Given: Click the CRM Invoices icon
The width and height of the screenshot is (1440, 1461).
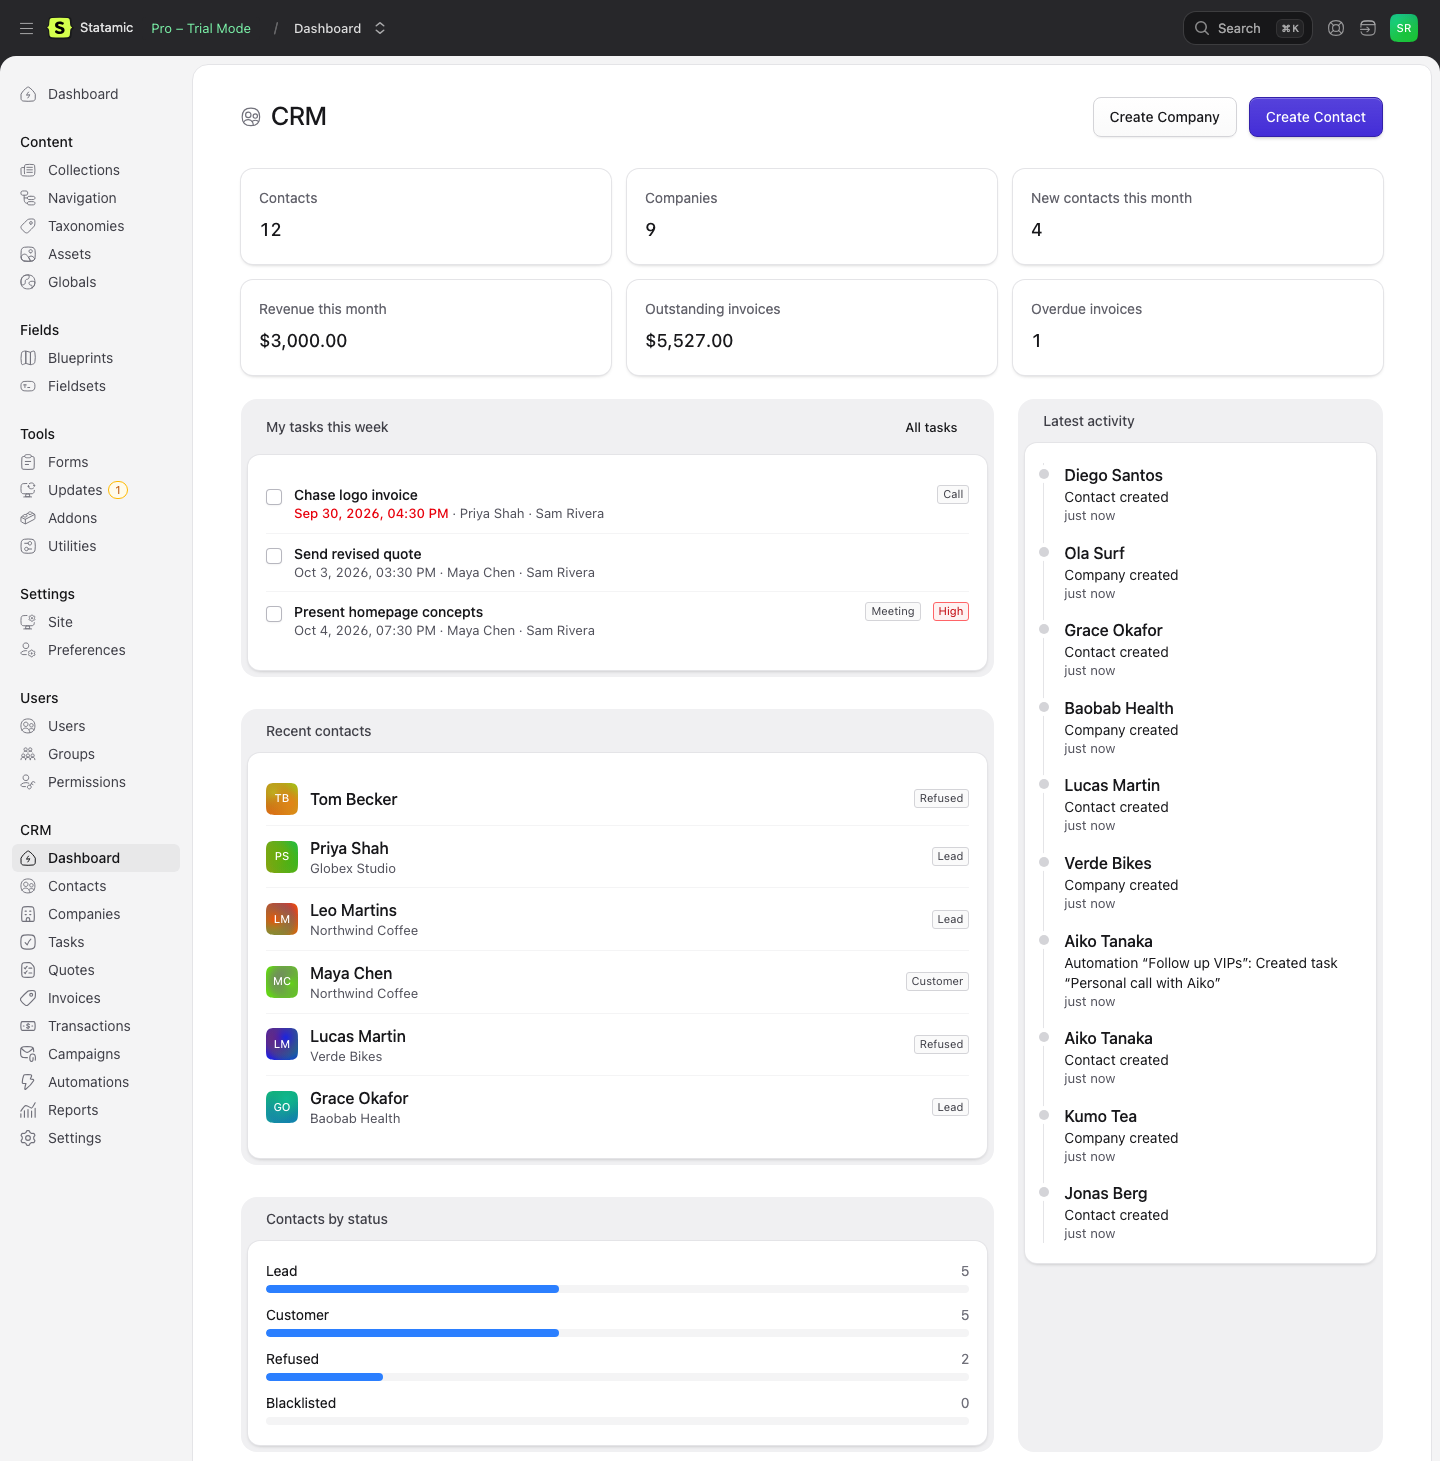Looking at the screenshot, I should click(28, 998).
